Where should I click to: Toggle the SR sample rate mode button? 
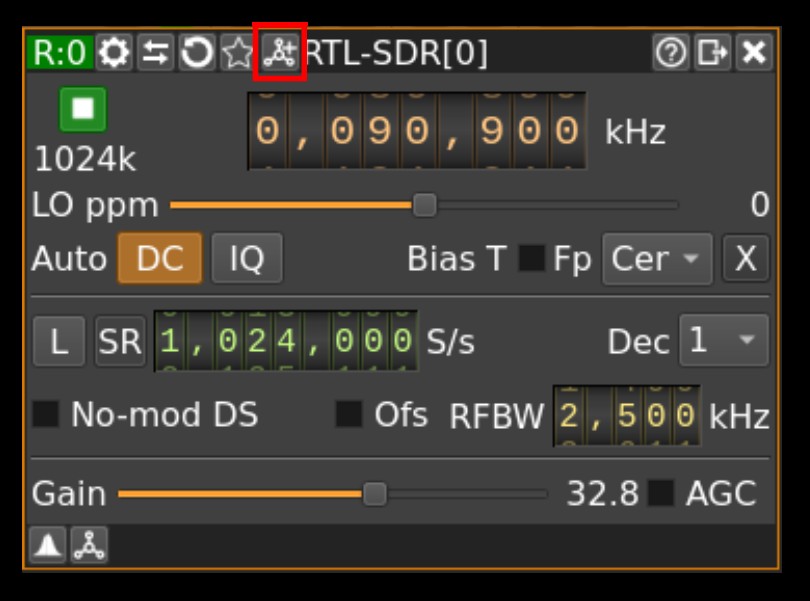point(120,341)
